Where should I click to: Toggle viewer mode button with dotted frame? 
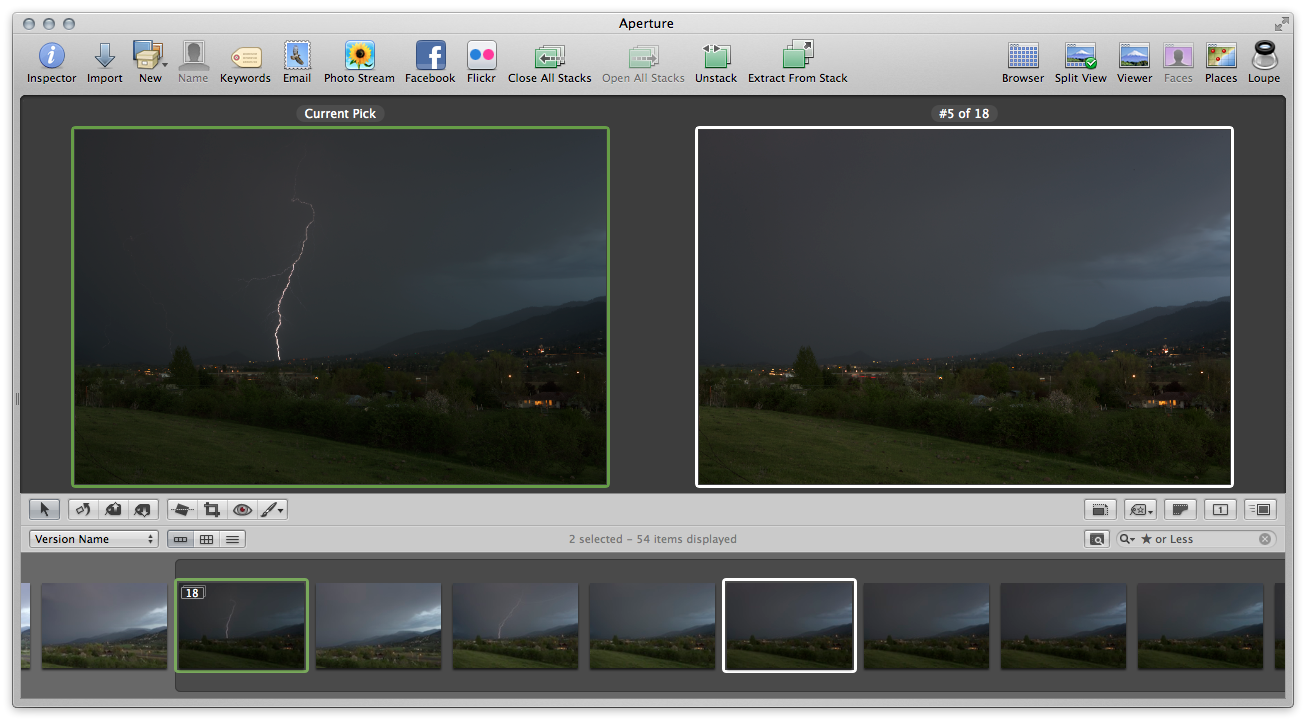(1100, 510)
